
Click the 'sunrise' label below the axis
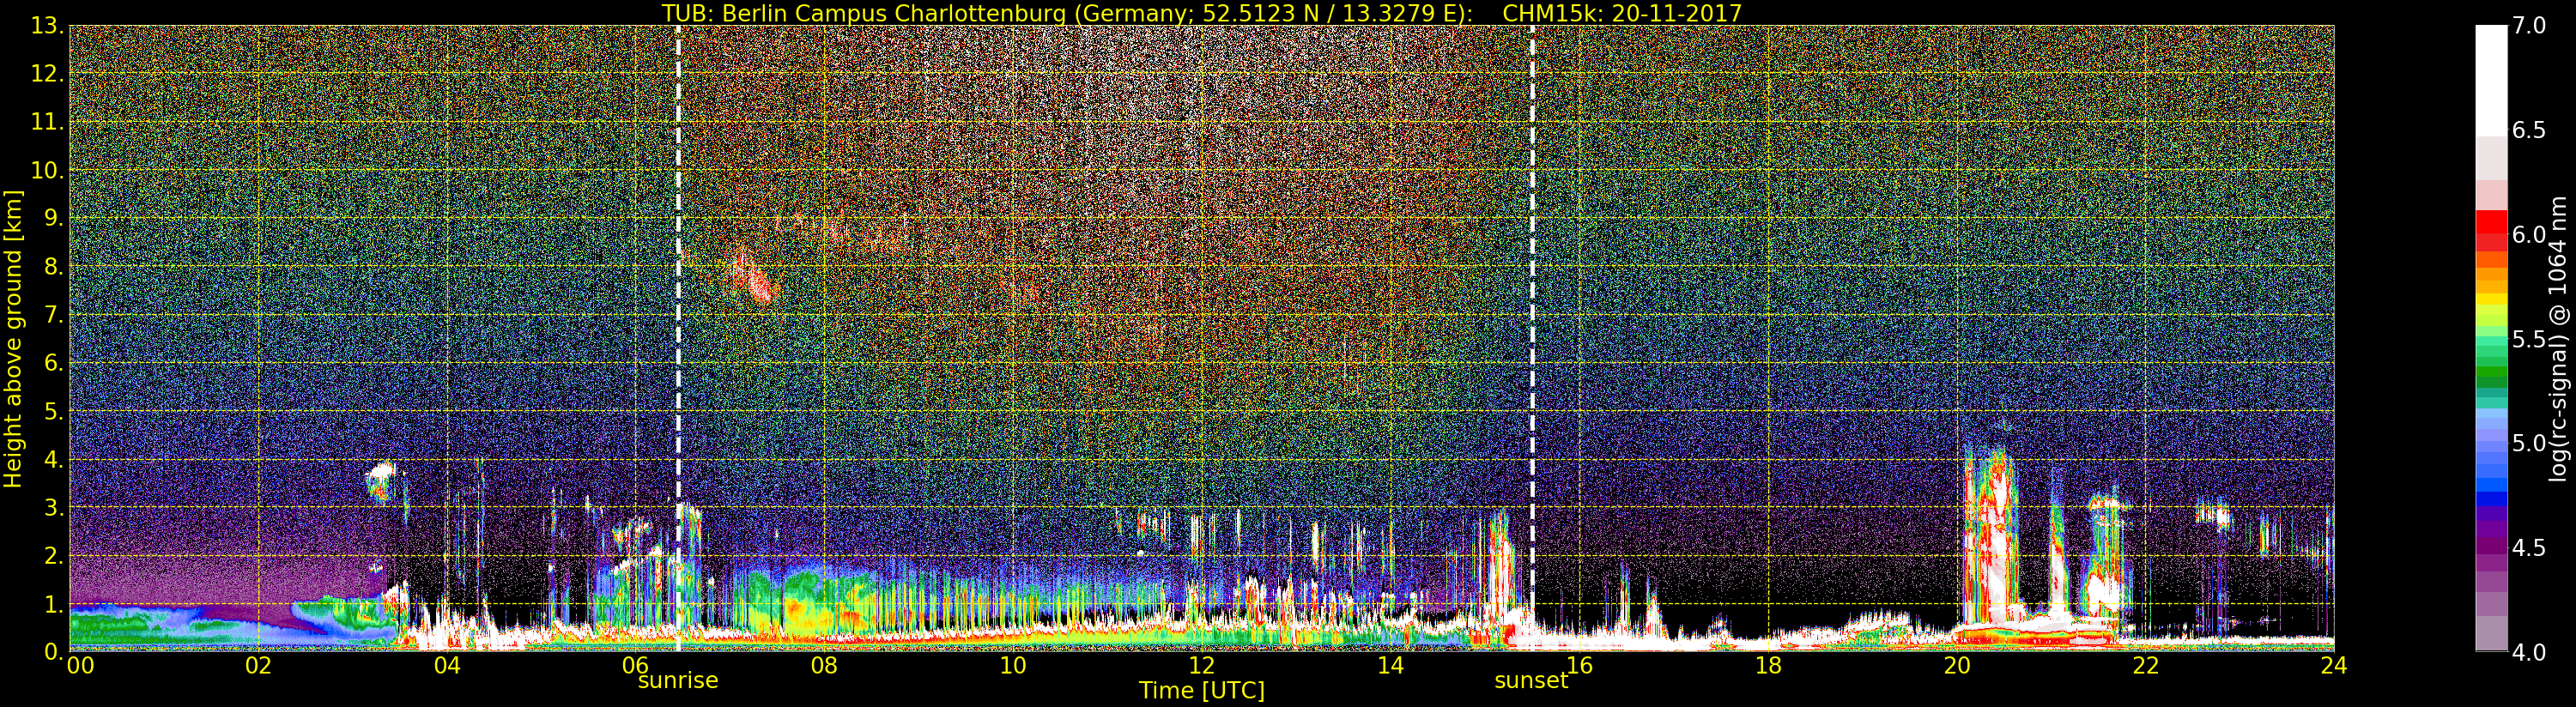point(678,681)
